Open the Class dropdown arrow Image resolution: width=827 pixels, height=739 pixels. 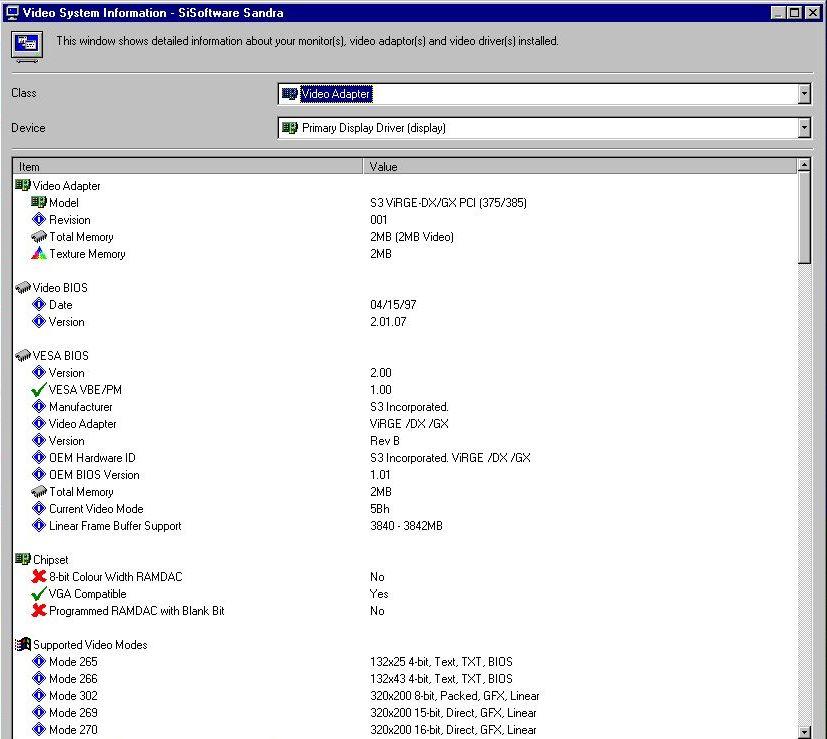pyautogui.click(x=804, y=94)
